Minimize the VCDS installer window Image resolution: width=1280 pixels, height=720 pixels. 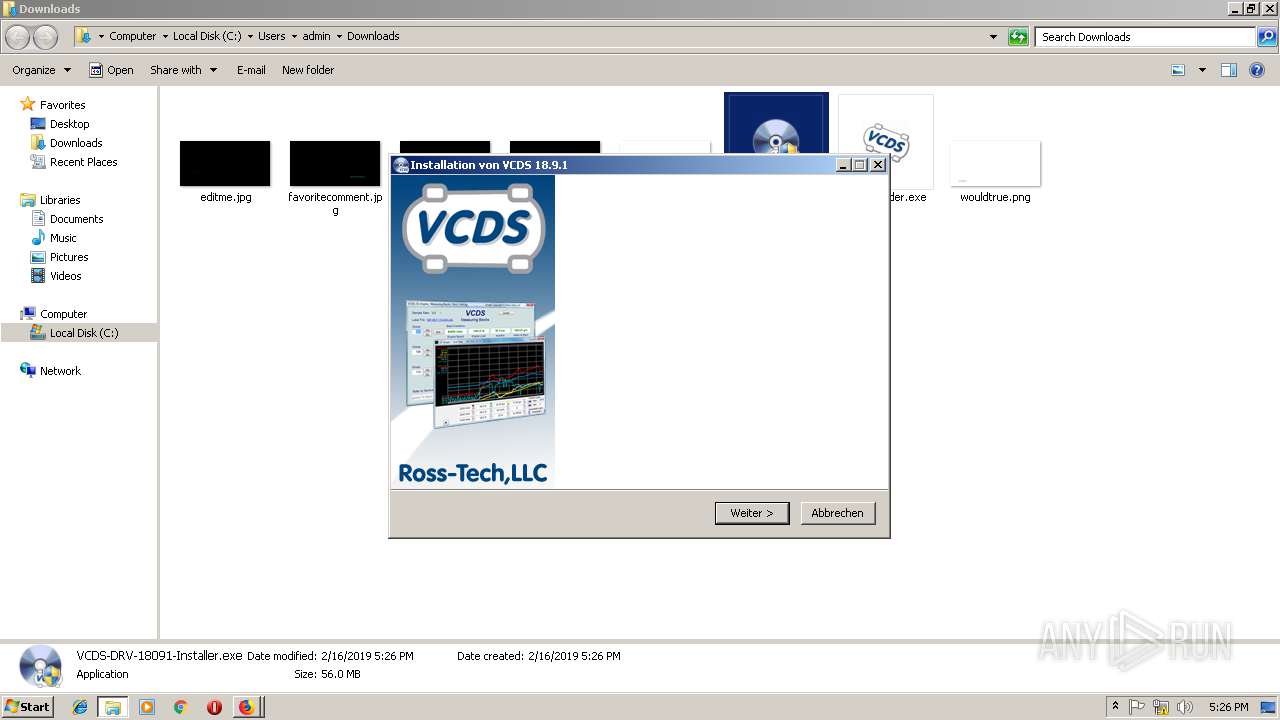pyautogui.click(x=844, y=165)
